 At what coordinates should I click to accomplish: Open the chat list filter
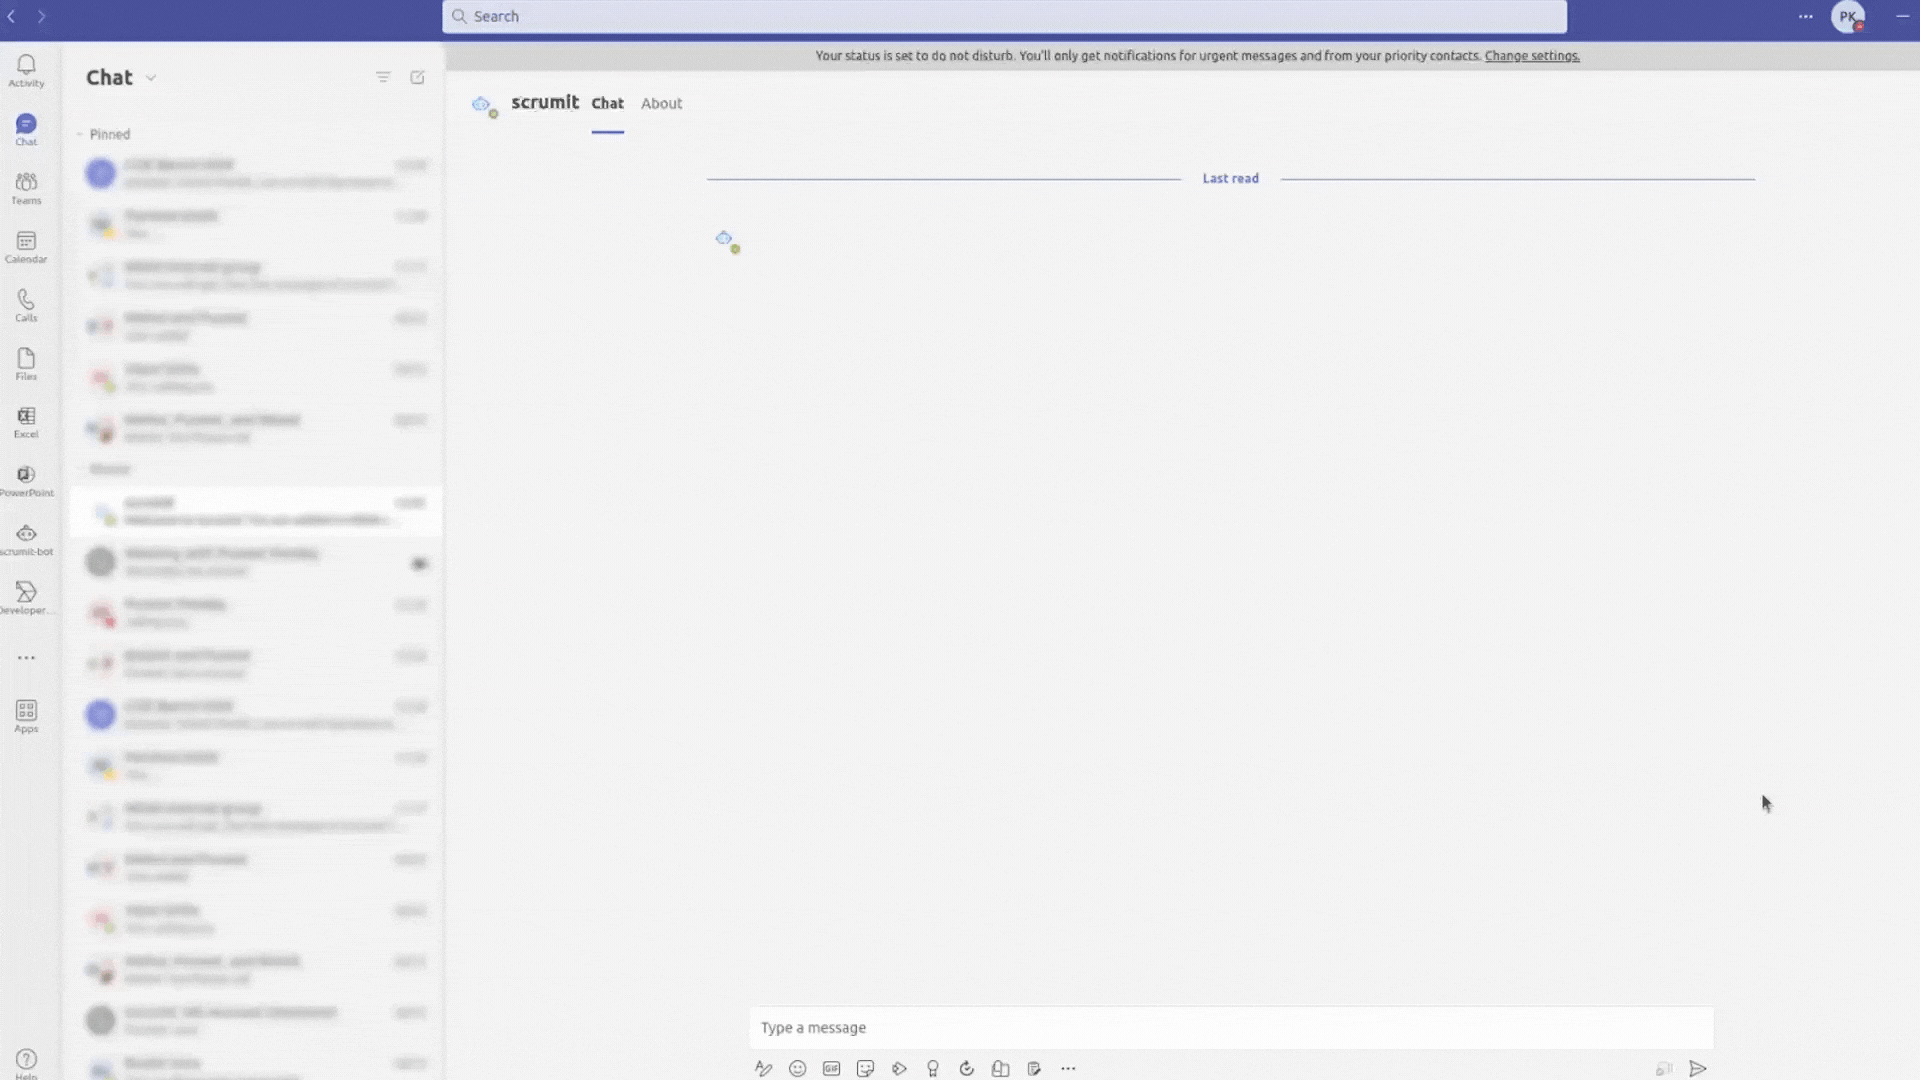(383, 77)
